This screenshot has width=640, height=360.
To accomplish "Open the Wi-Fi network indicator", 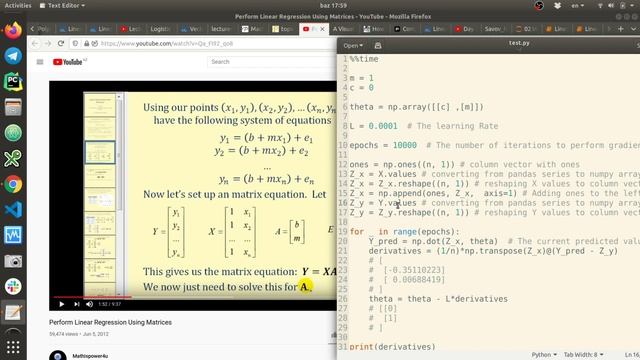I will coord(600,5).
